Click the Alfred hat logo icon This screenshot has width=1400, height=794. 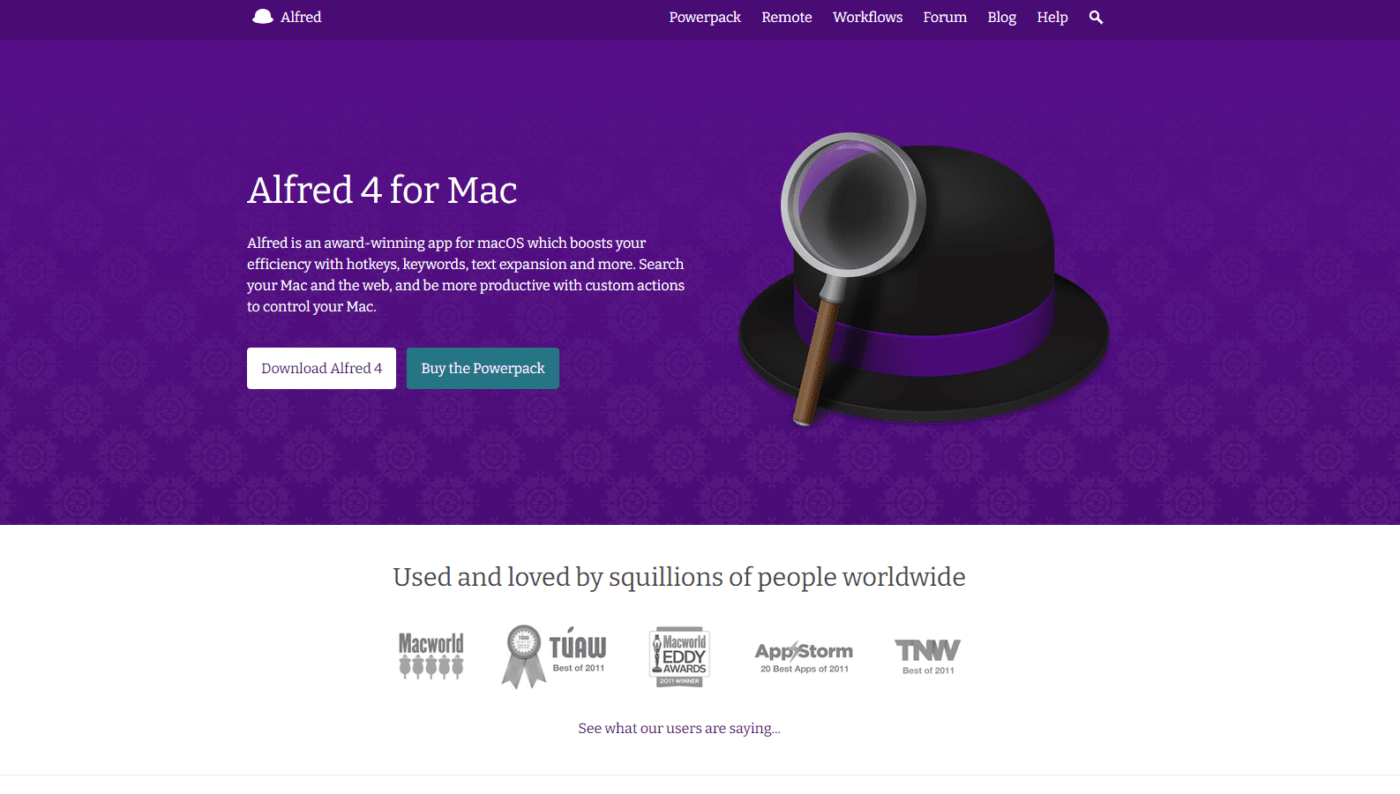(x=263, y=17)
